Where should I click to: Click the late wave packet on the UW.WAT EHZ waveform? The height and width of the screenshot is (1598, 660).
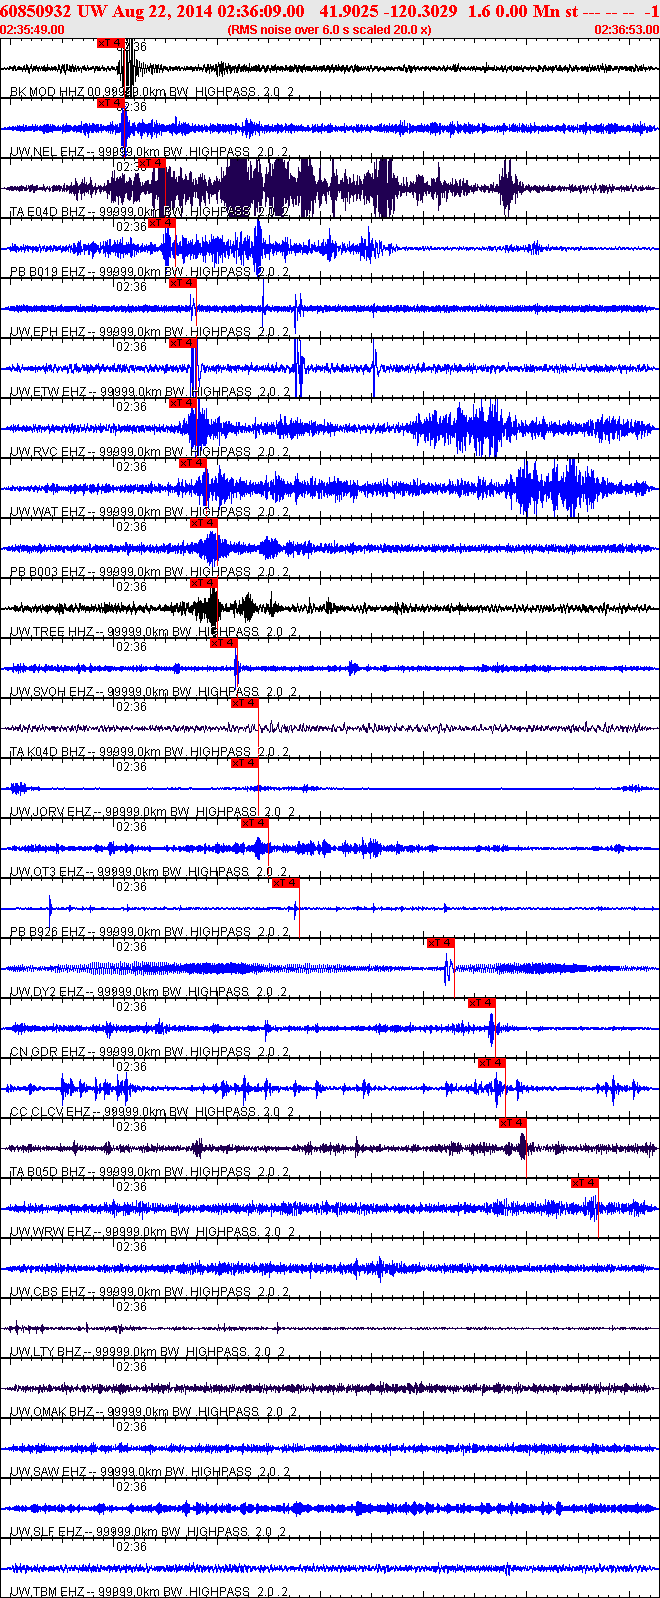click(x=555, y=488)
